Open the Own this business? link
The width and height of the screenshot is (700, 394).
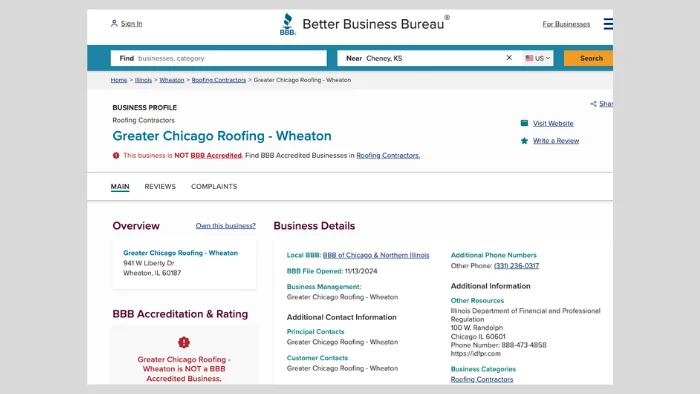225,226
